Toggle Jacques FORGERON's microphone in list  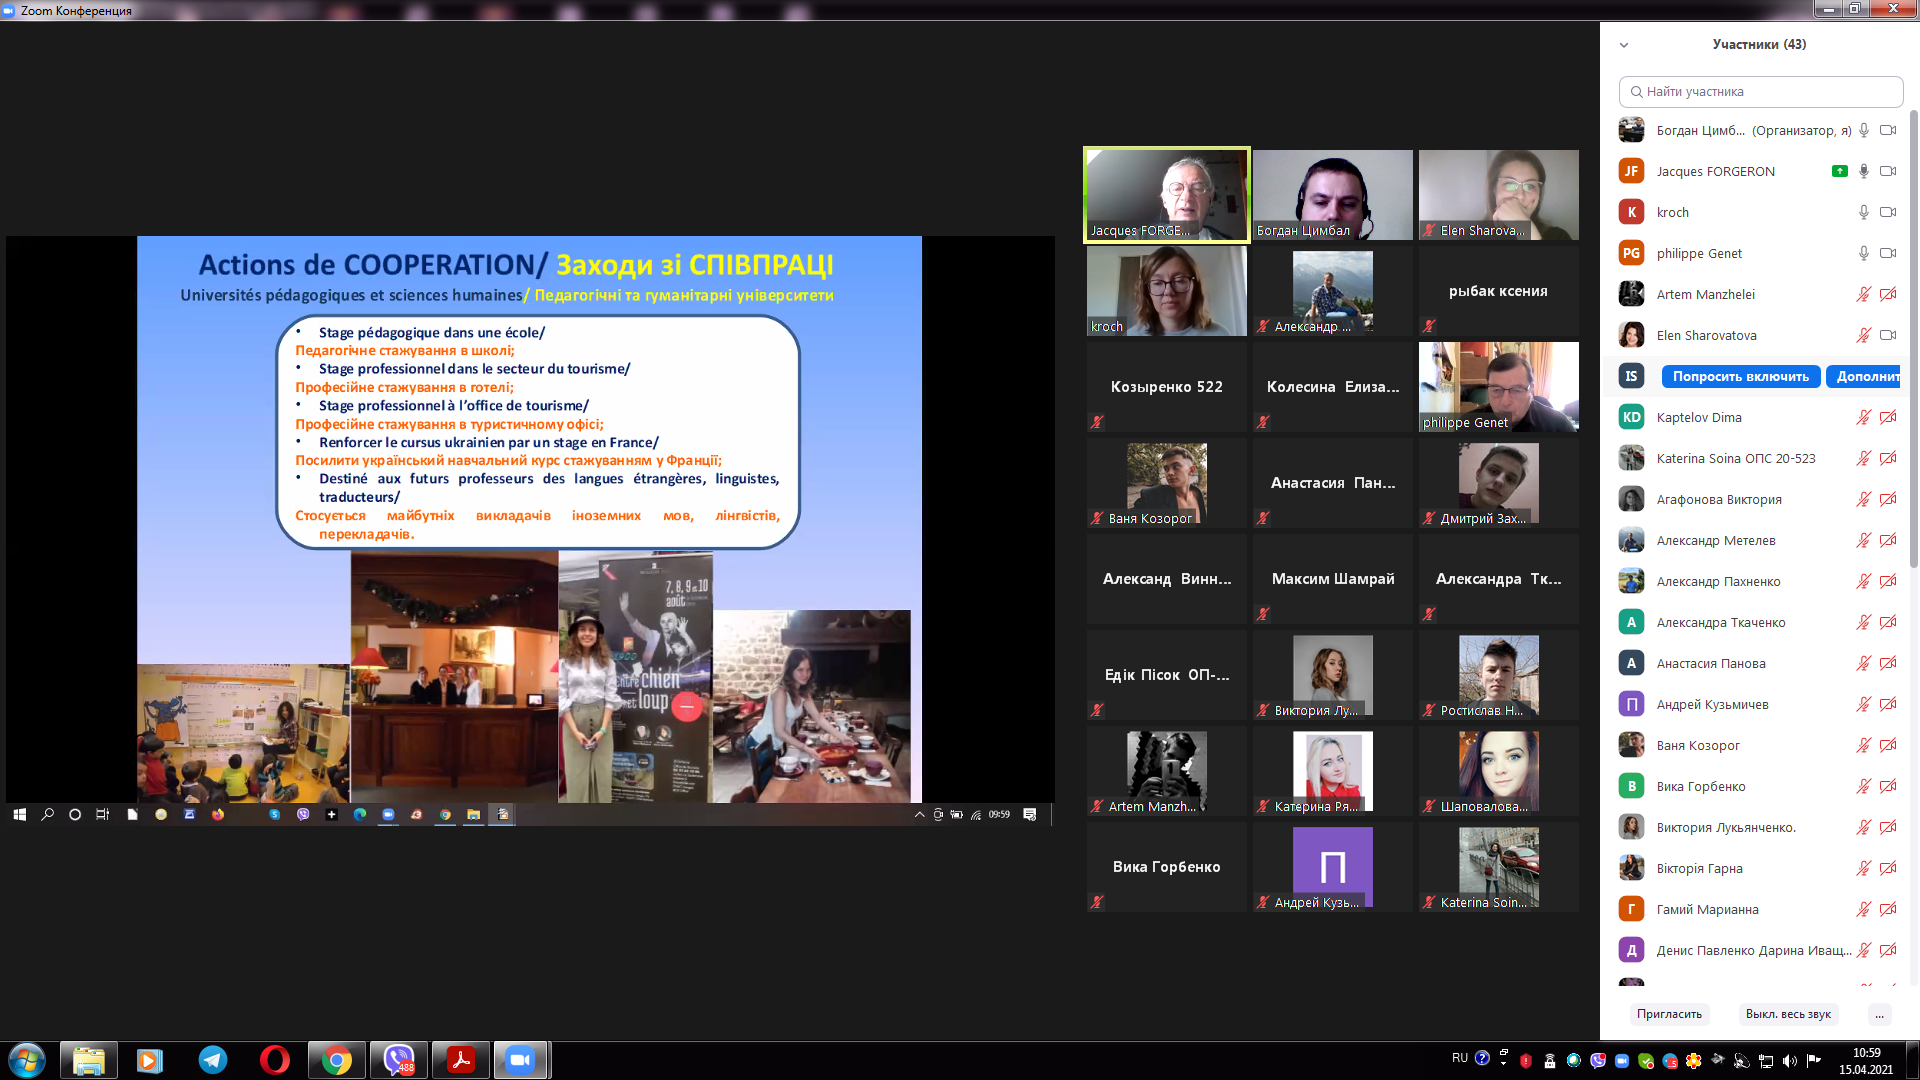coord(1863,171)
